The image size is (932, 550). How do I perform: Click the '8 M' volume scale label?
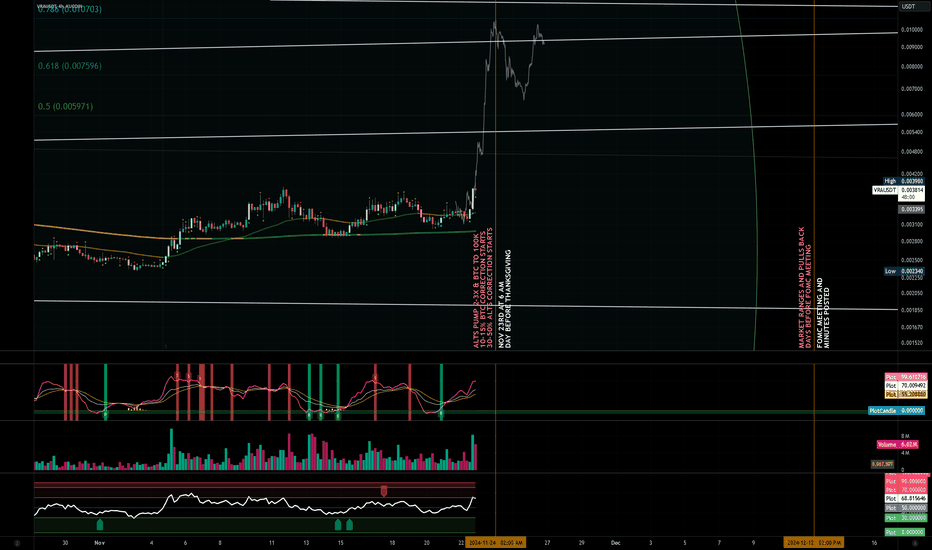[x=905, y=436]
